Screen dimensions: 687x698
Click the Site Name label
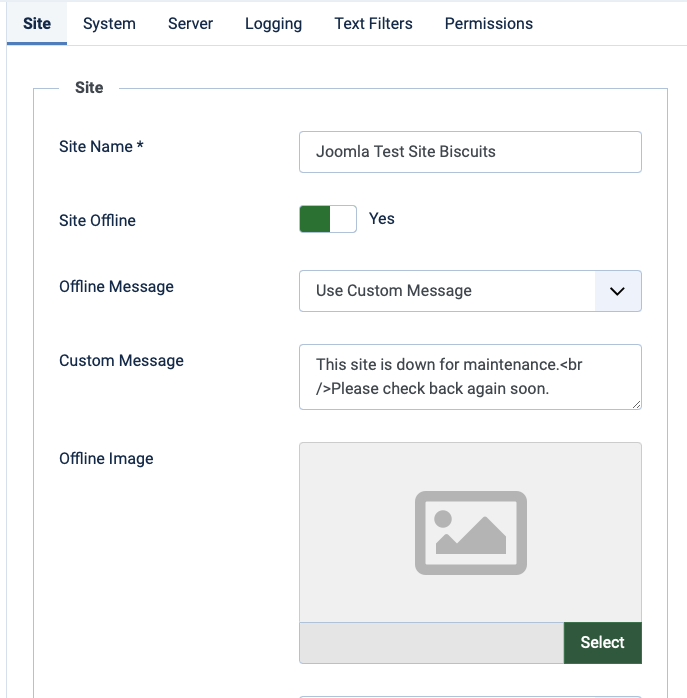pyautogui.click(x=101, y=146)
